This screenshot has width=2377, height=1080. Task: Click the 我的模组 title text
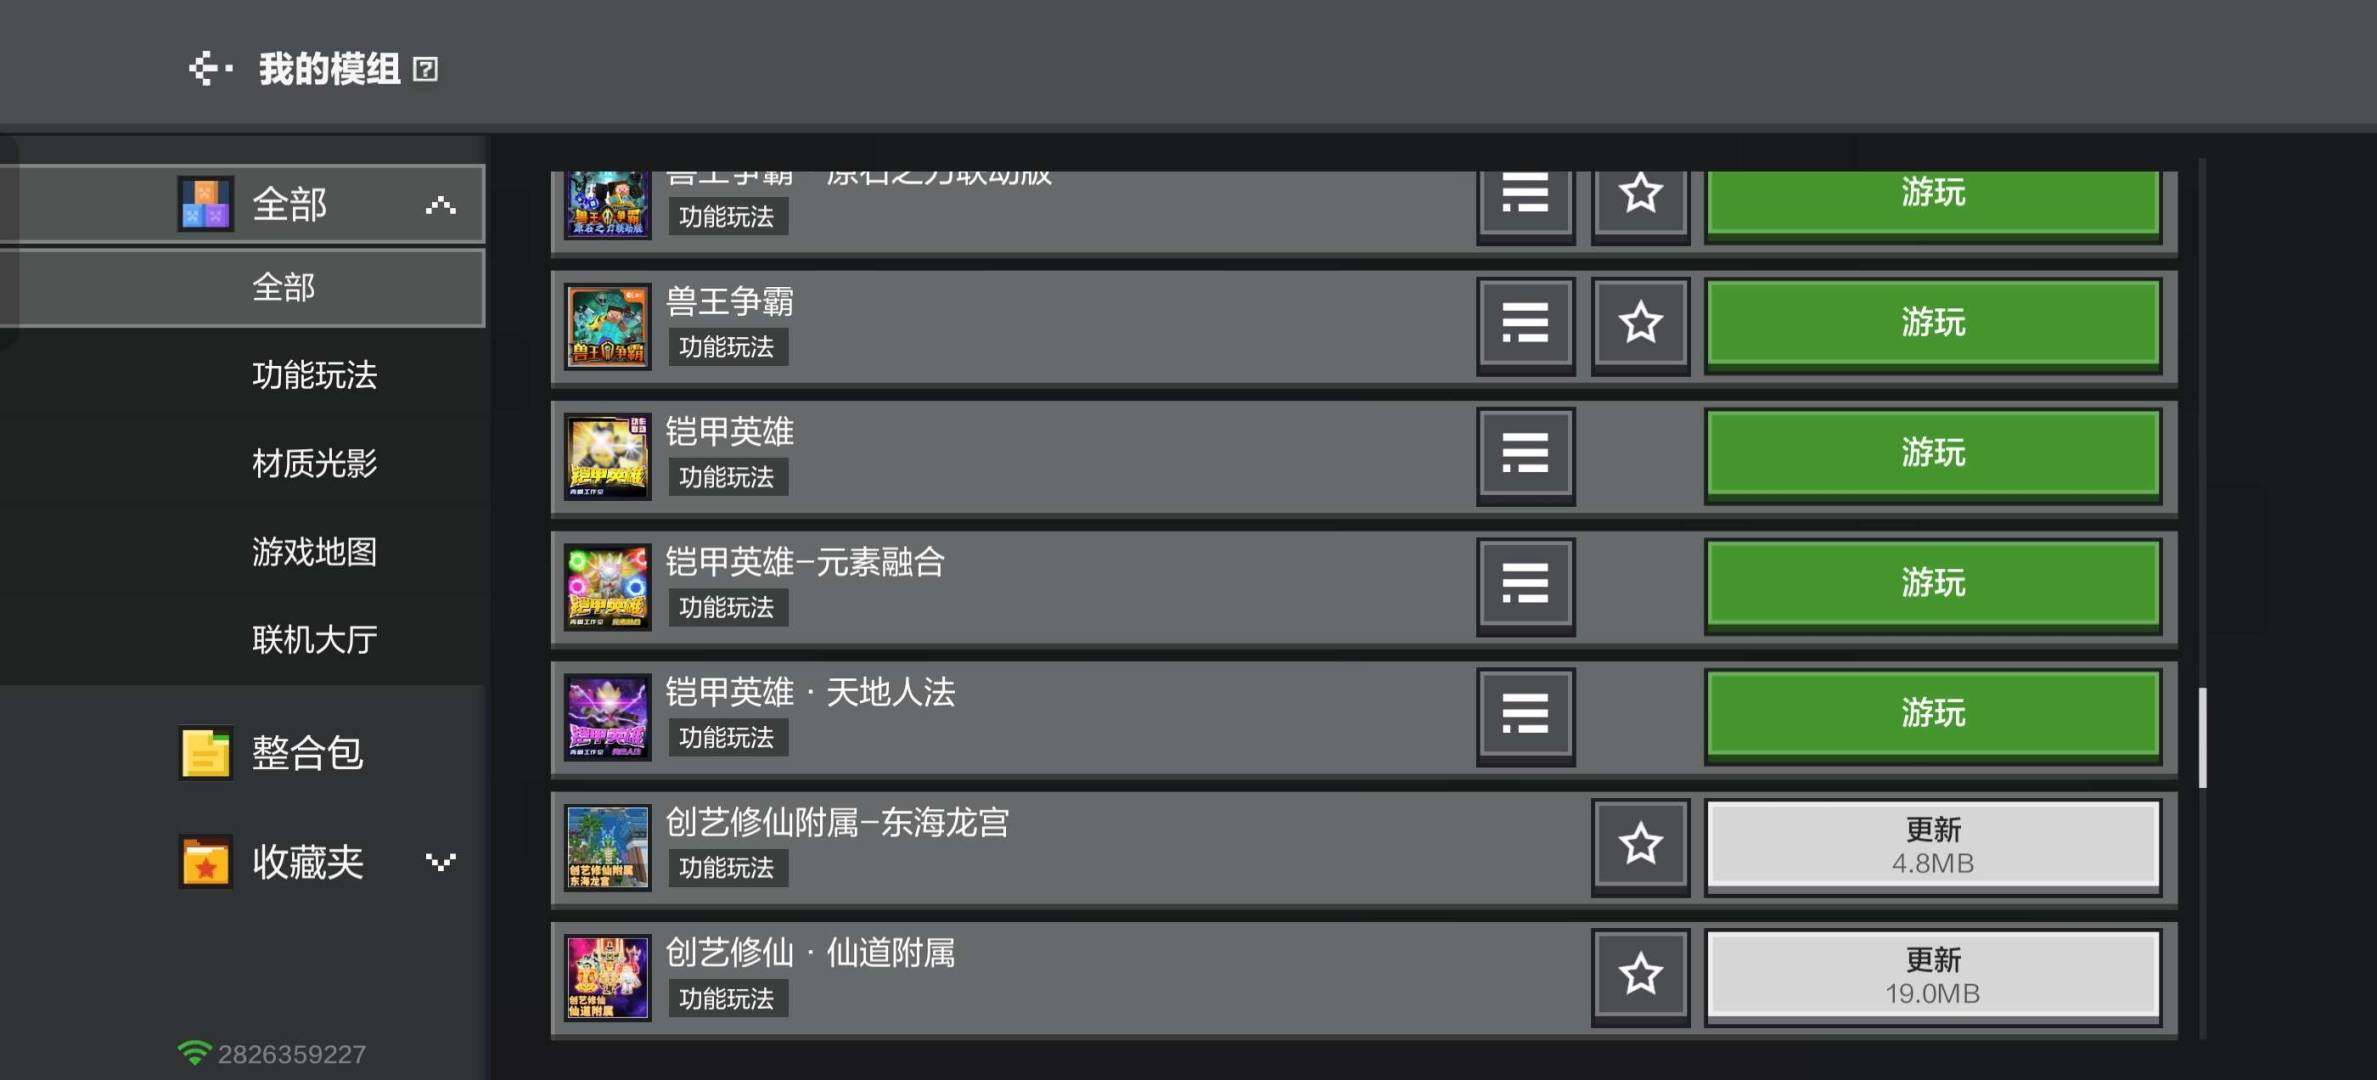(x=330, y=69)
